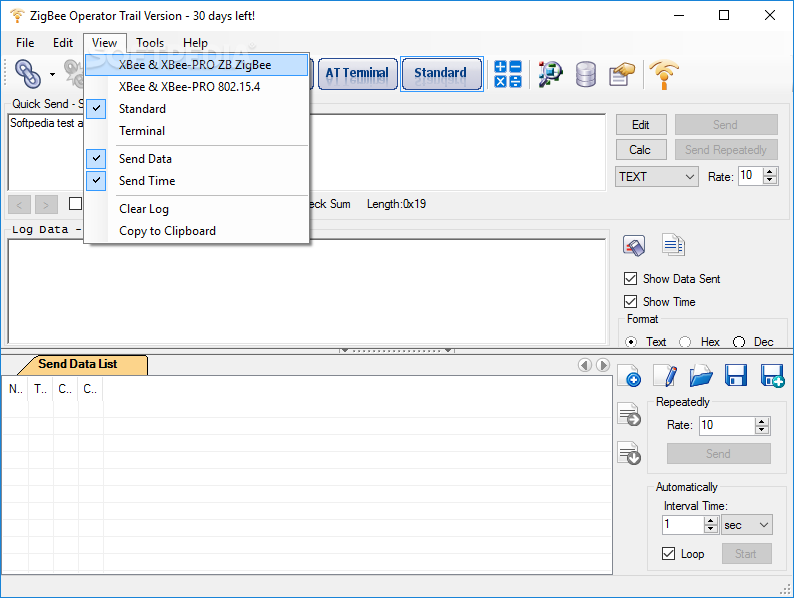Click the previous quick send arrow button

(19, 205)
